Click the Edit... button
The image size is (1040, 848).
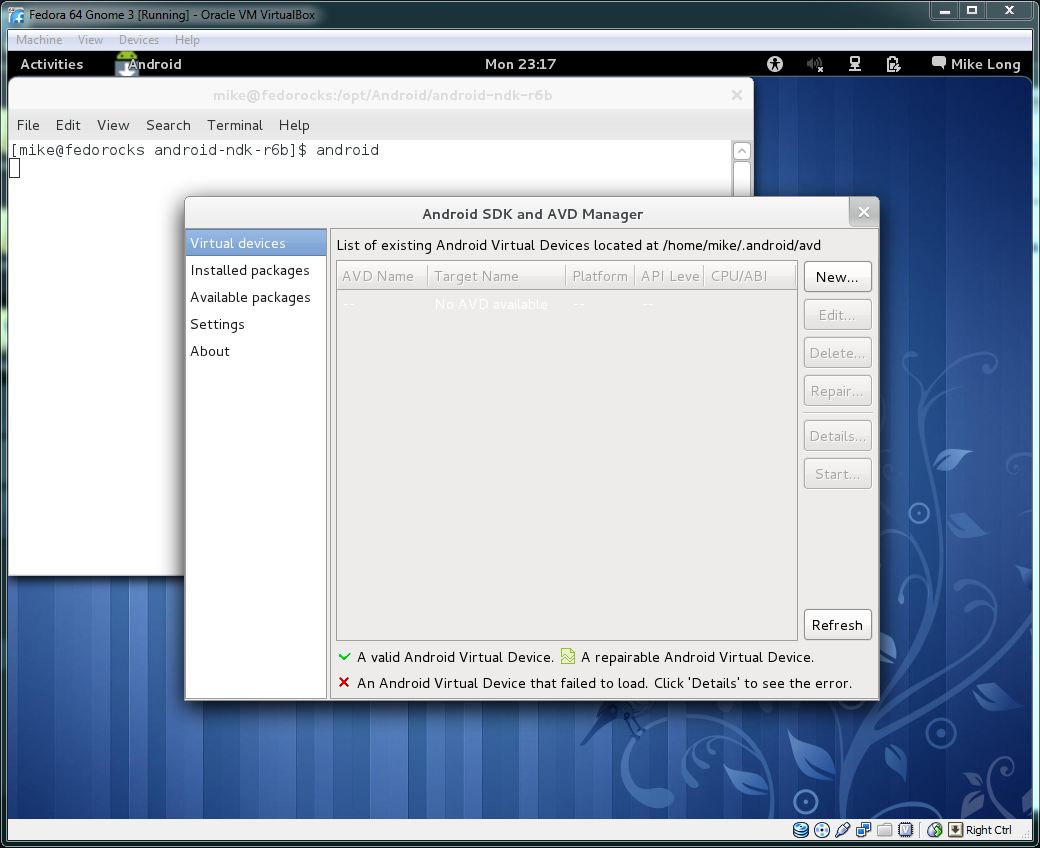[x=837, y=315]
